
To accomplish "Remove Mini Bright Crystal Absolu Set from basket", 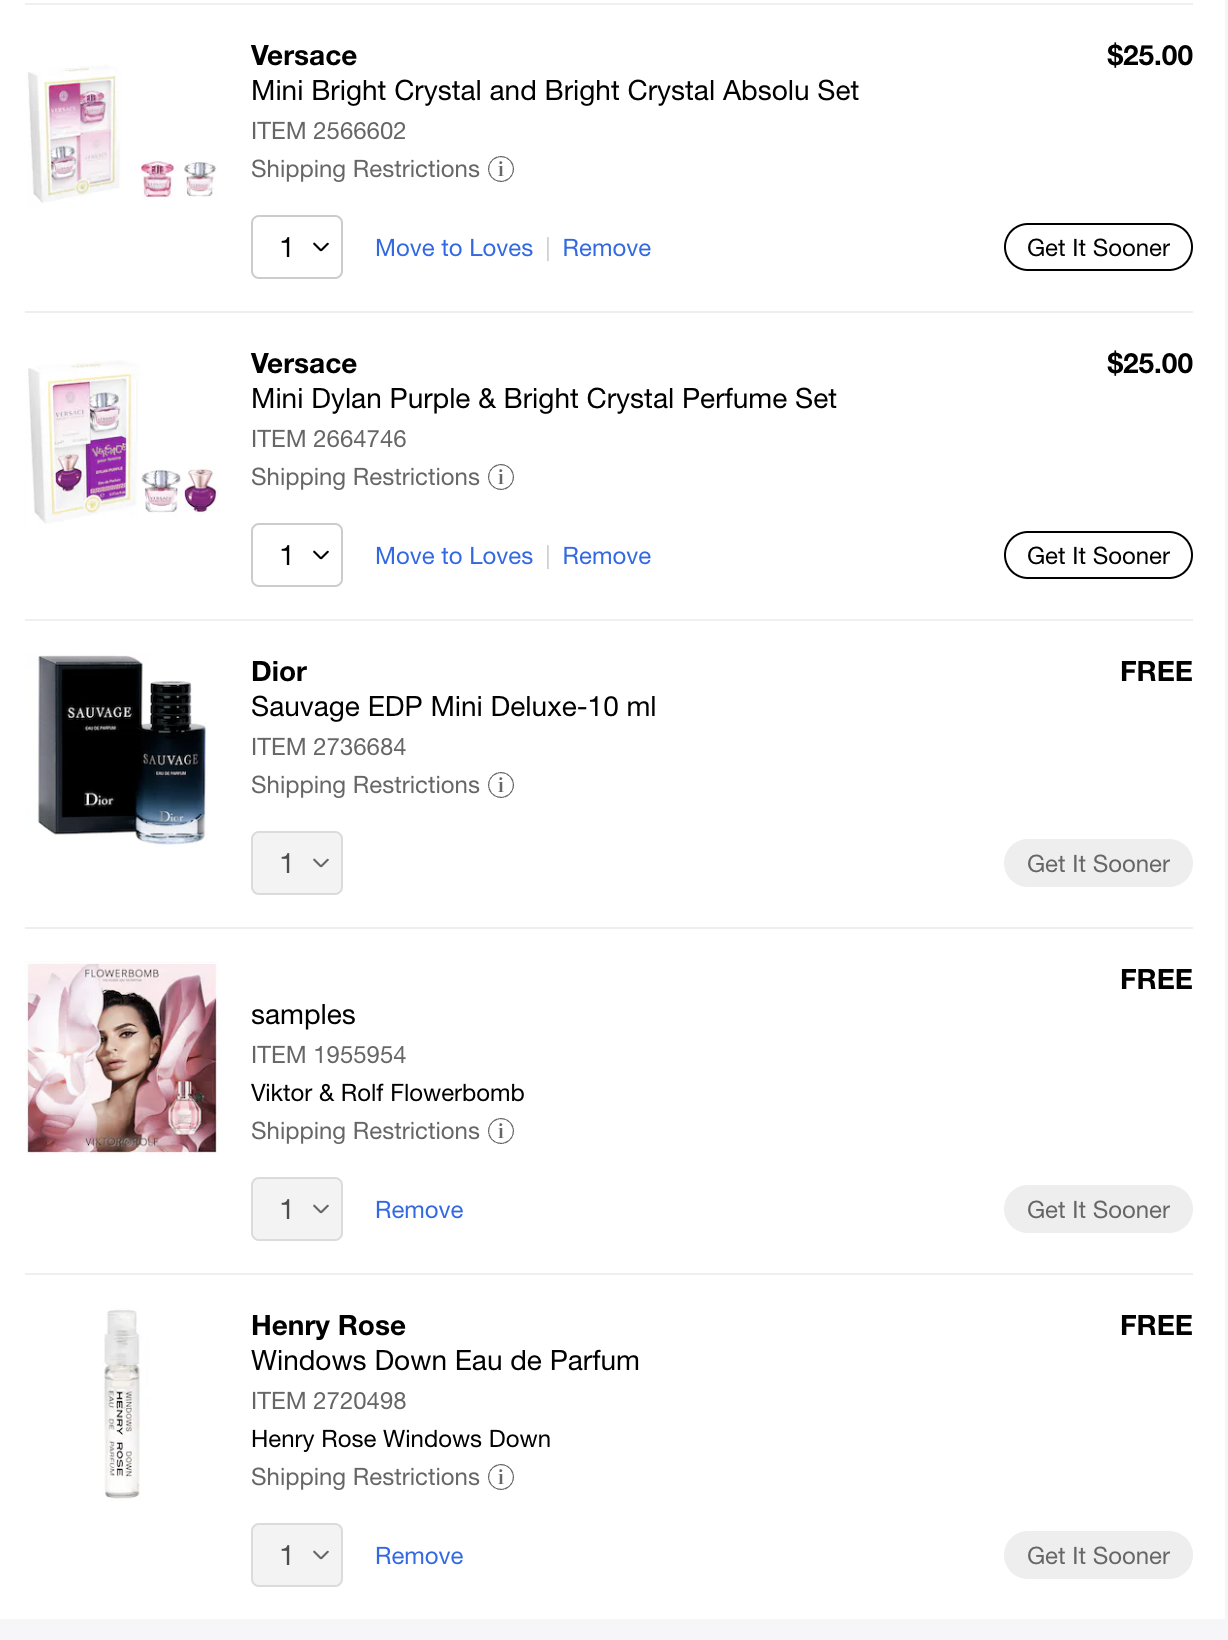I will [606, 248].
